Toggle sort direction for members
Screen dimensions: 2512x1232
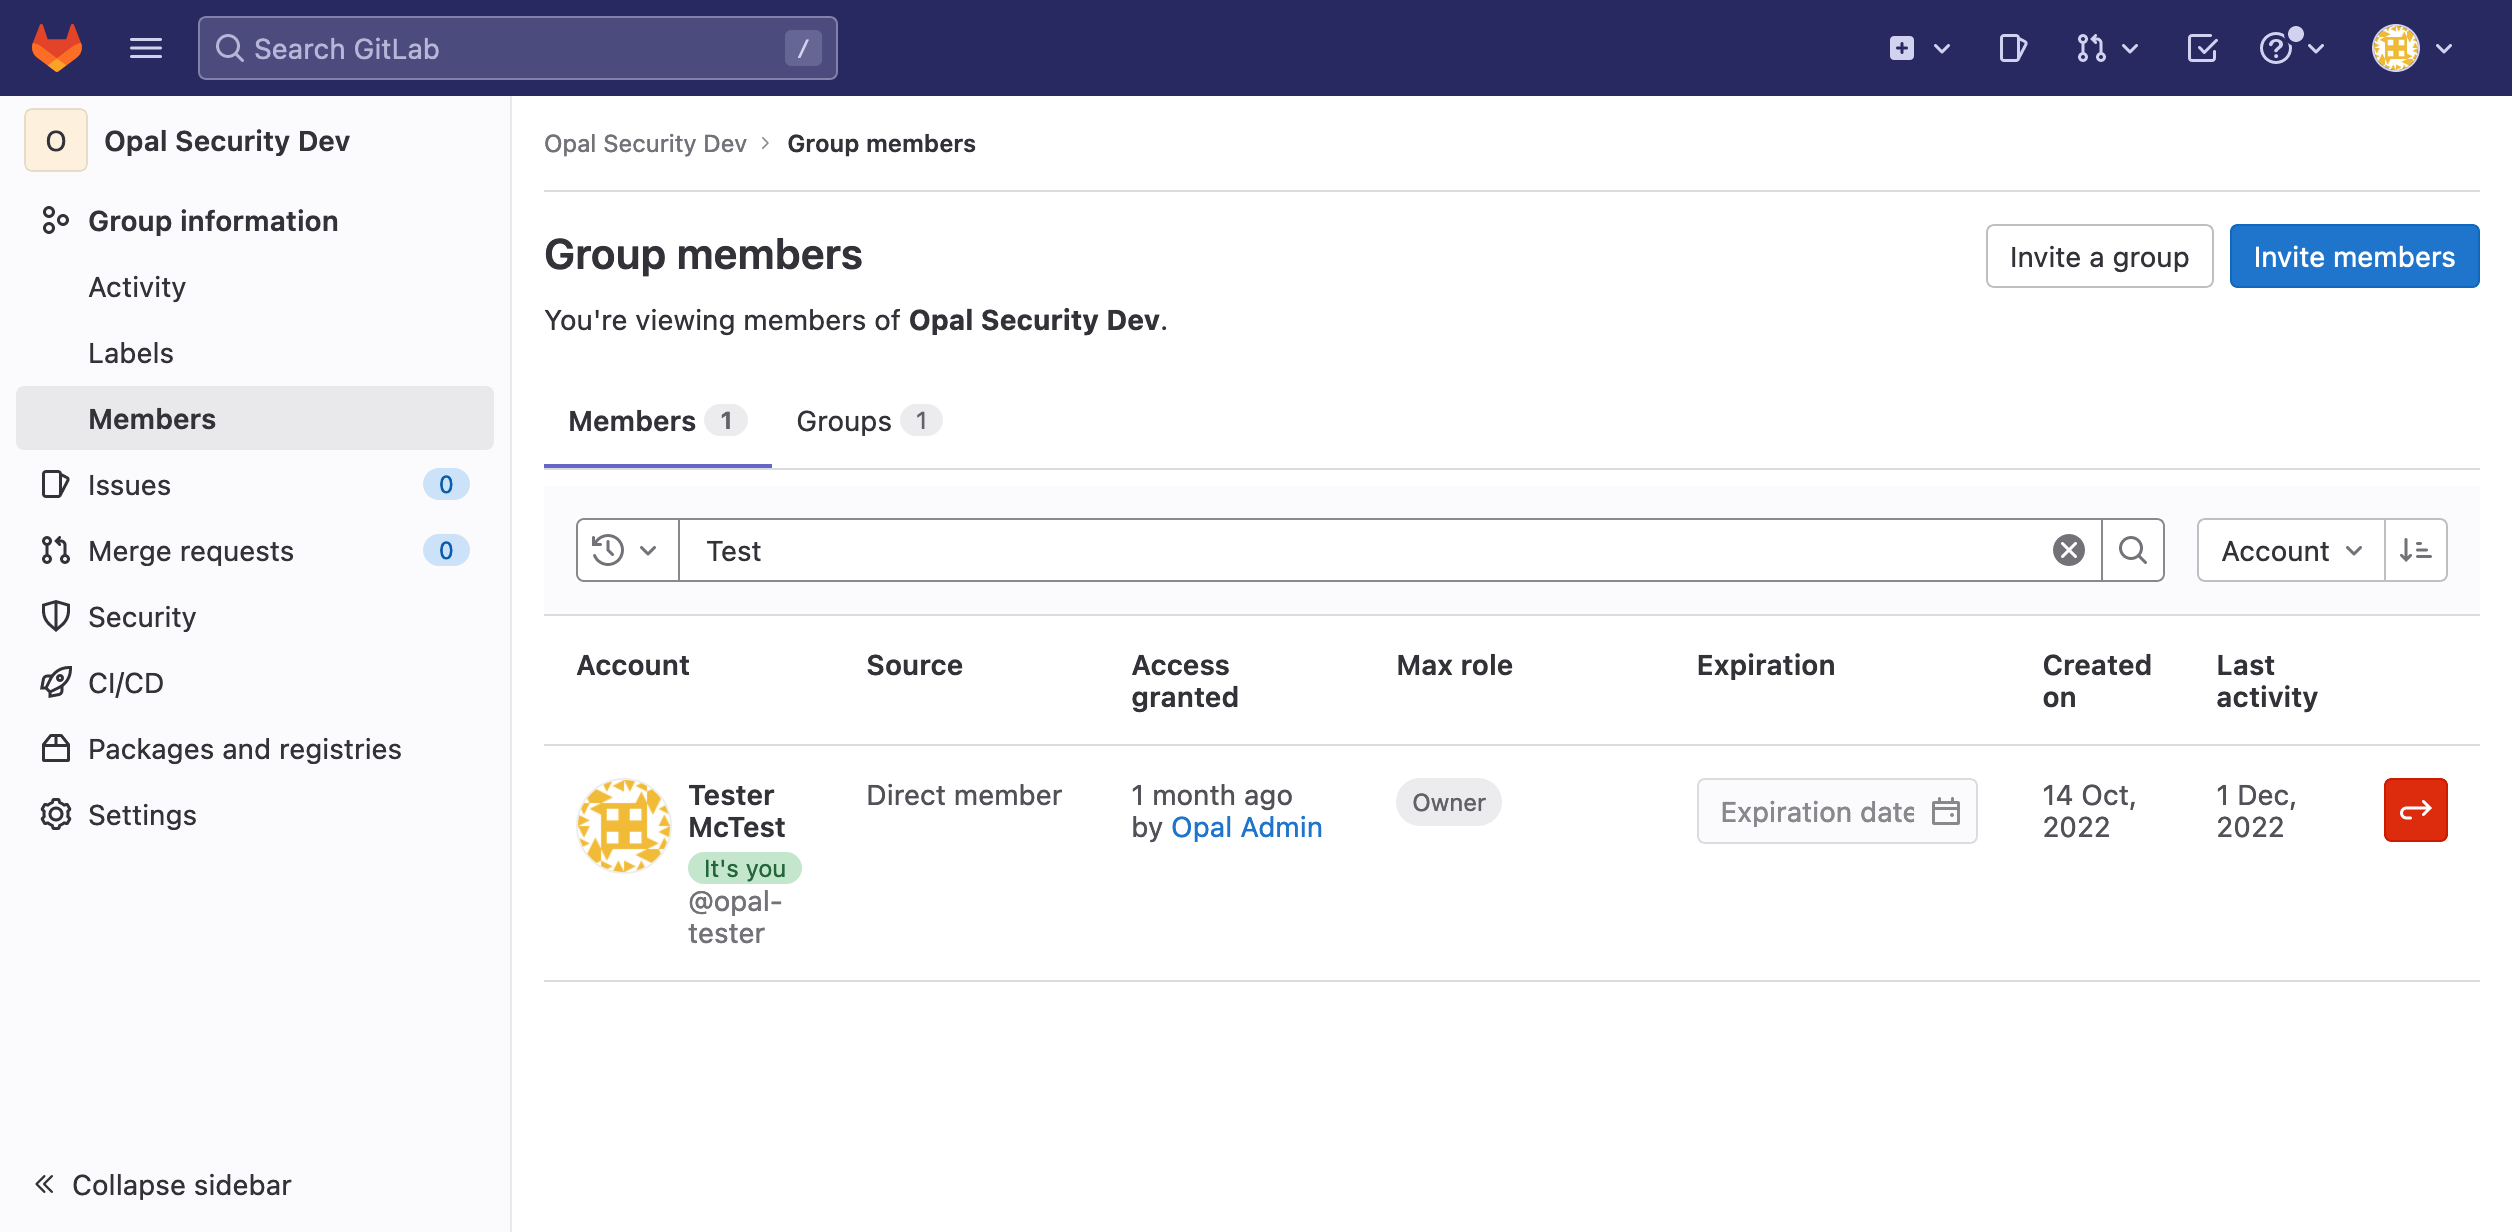click(x=2416, y=550)
